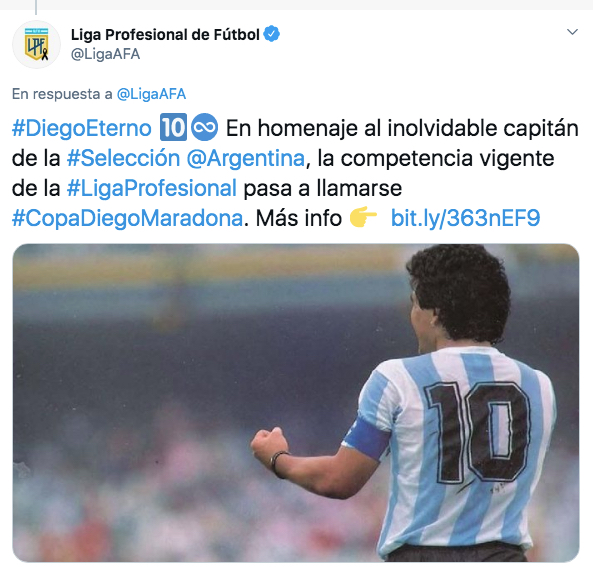The height and width of the screenshot is (567, 593).
Task: Click the black ribbon on the LPF logo
Action: tap(45, 54)
